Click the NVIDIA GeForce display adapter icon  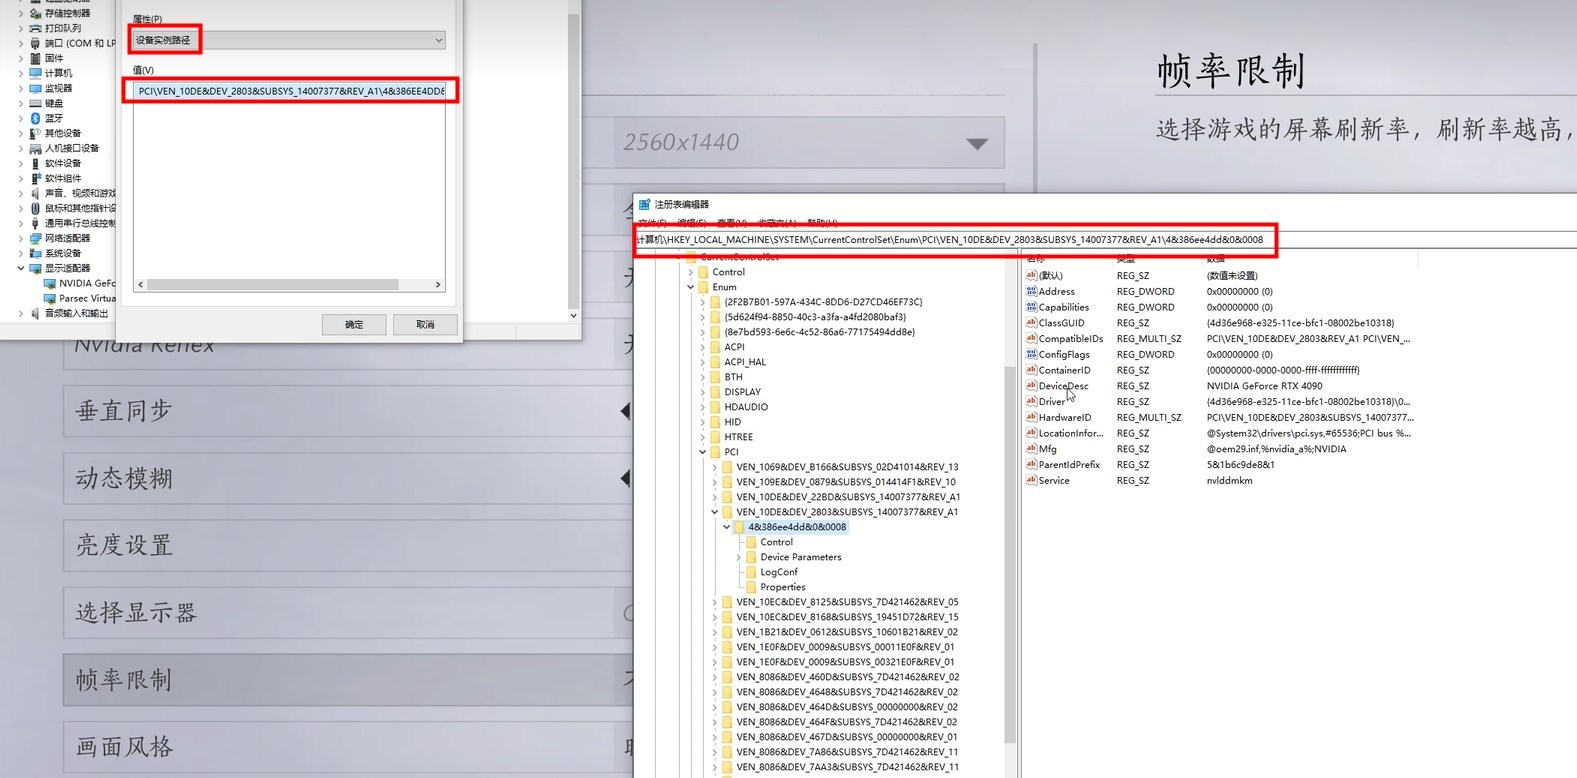(x=50, y=283)
